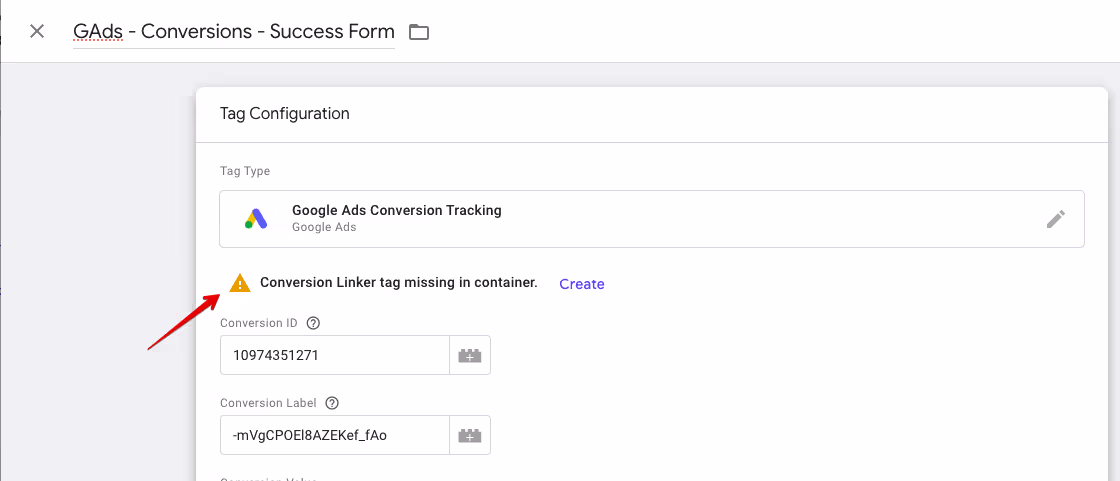1120x481 pixels.
Task: Open help icon next to Conversion ID
Action: [313, 323]
